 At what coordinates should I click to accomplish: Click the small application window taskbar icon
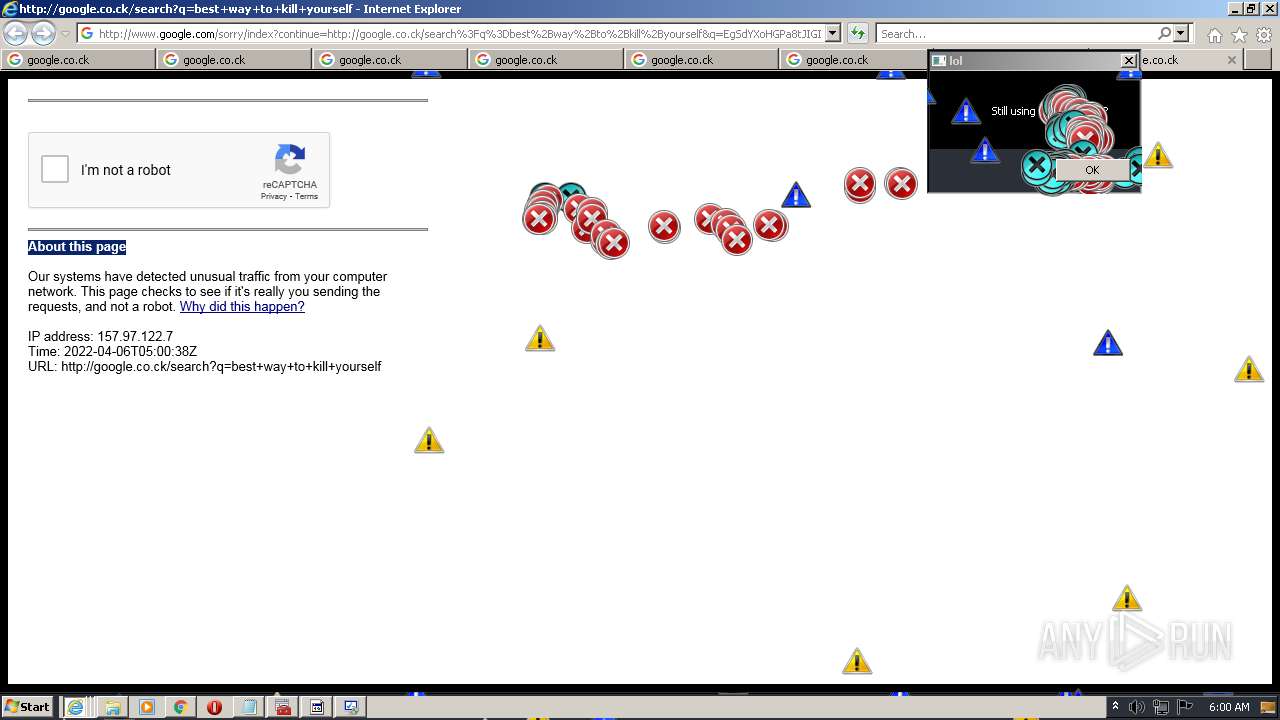pyautogui.click(x=317, y=707)
